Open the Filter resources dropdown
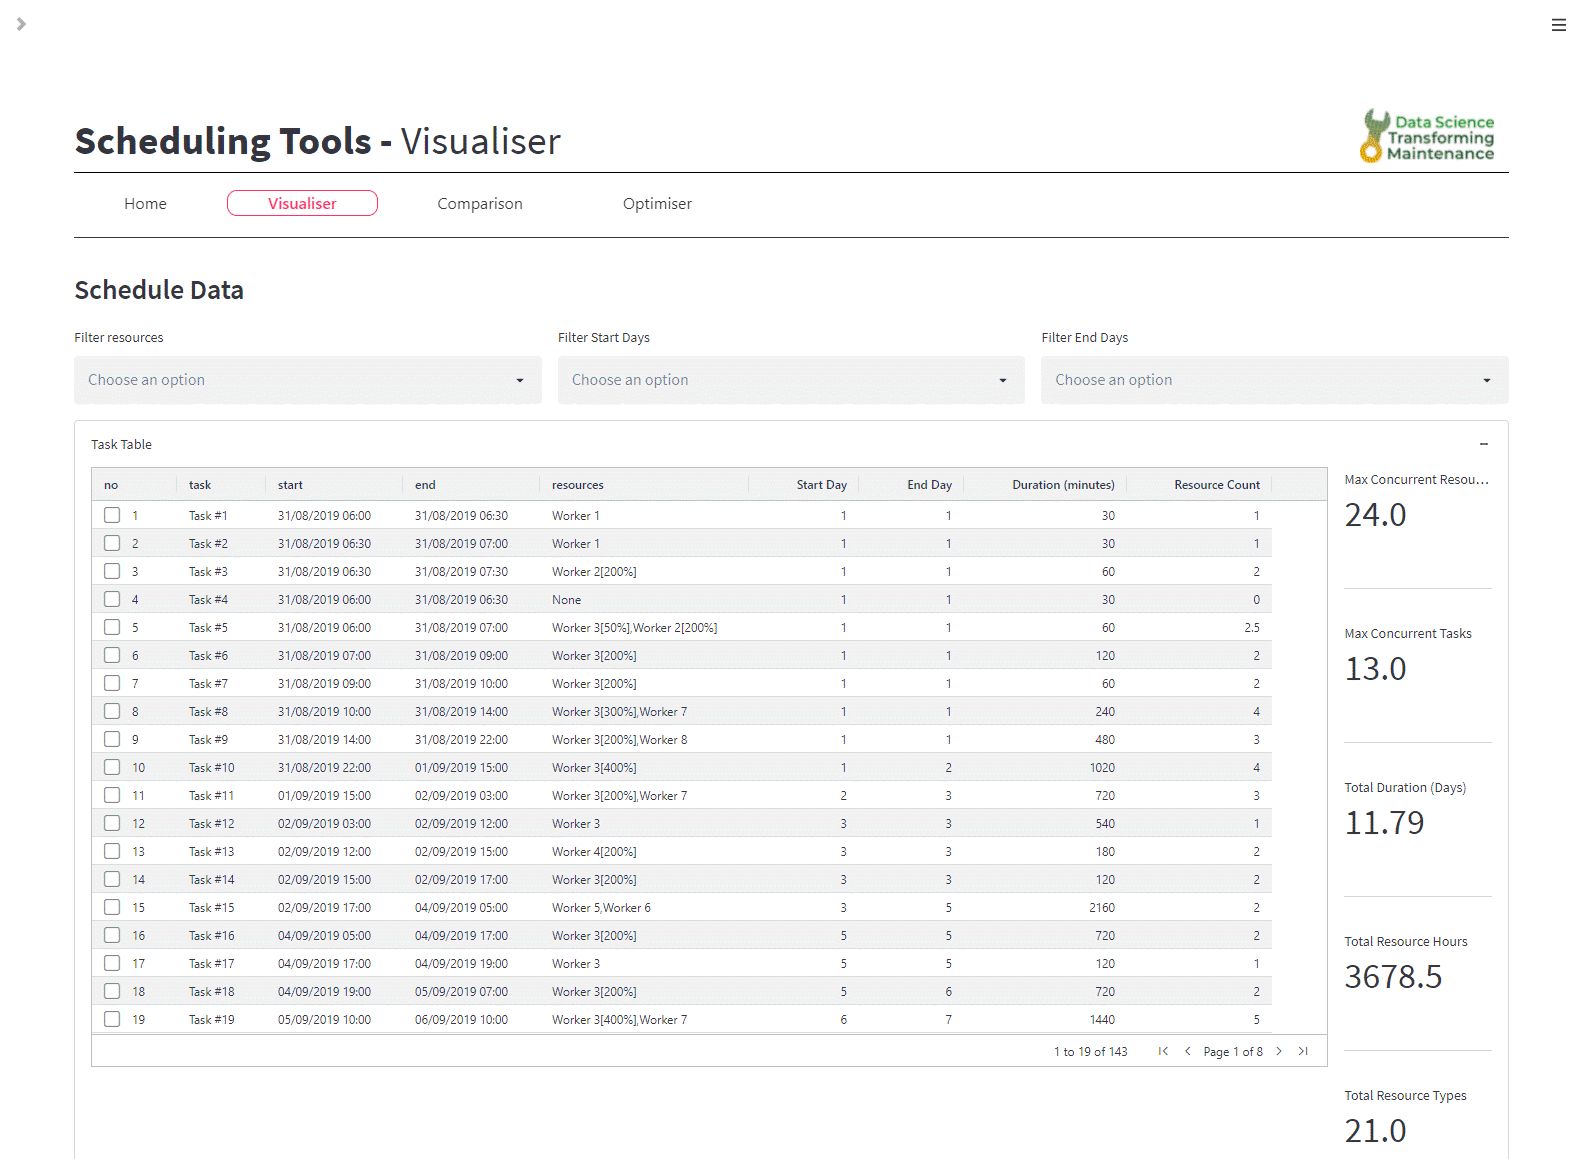The height and width of the screenshot is (1159, 1588). pyautogui.click(x=307, y=380)
